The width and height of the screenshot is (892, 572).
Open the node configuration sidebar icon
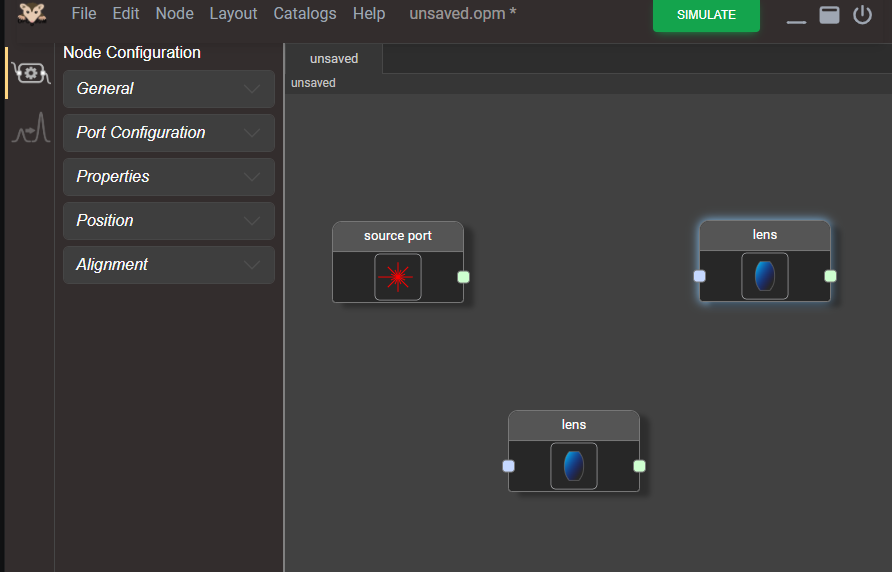[31, 73]
